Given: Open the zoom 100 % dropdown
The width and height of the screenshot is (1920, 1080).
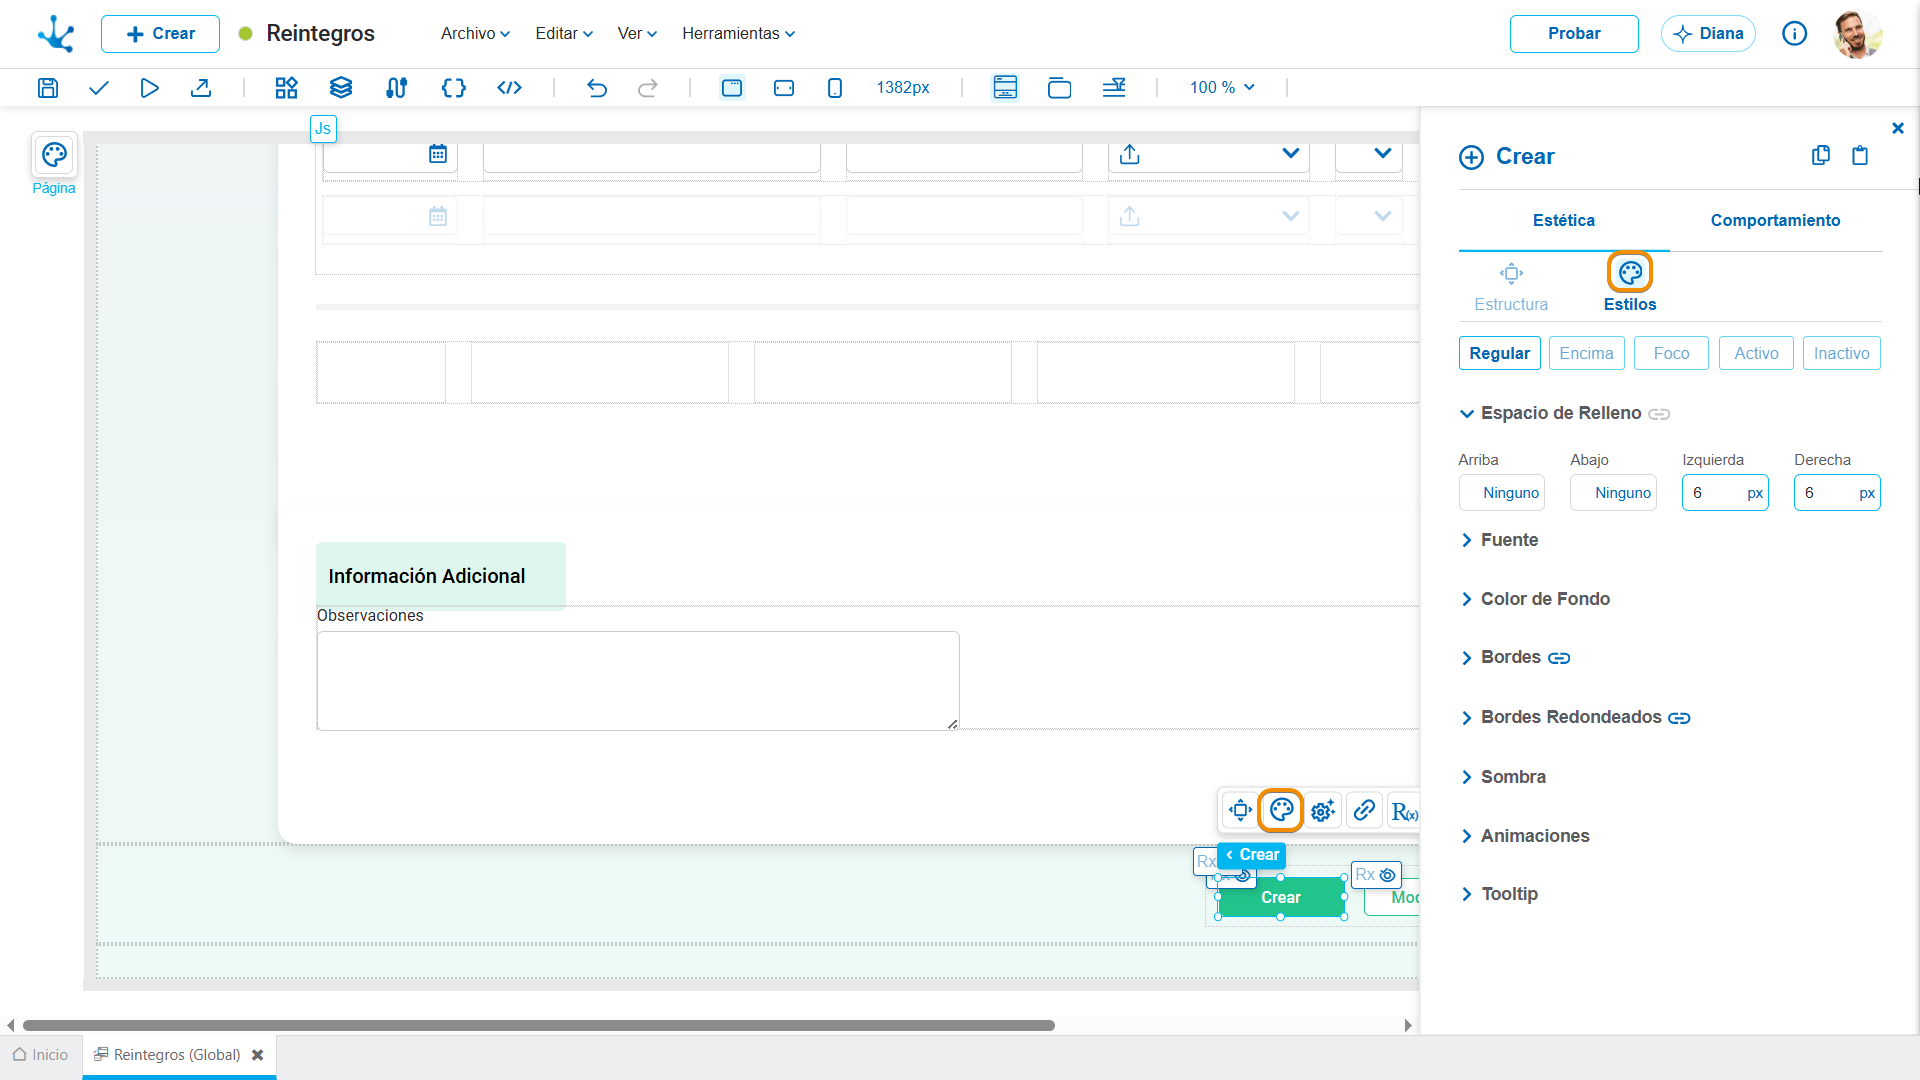Looking at the screenshot, I should (1222, 88).
